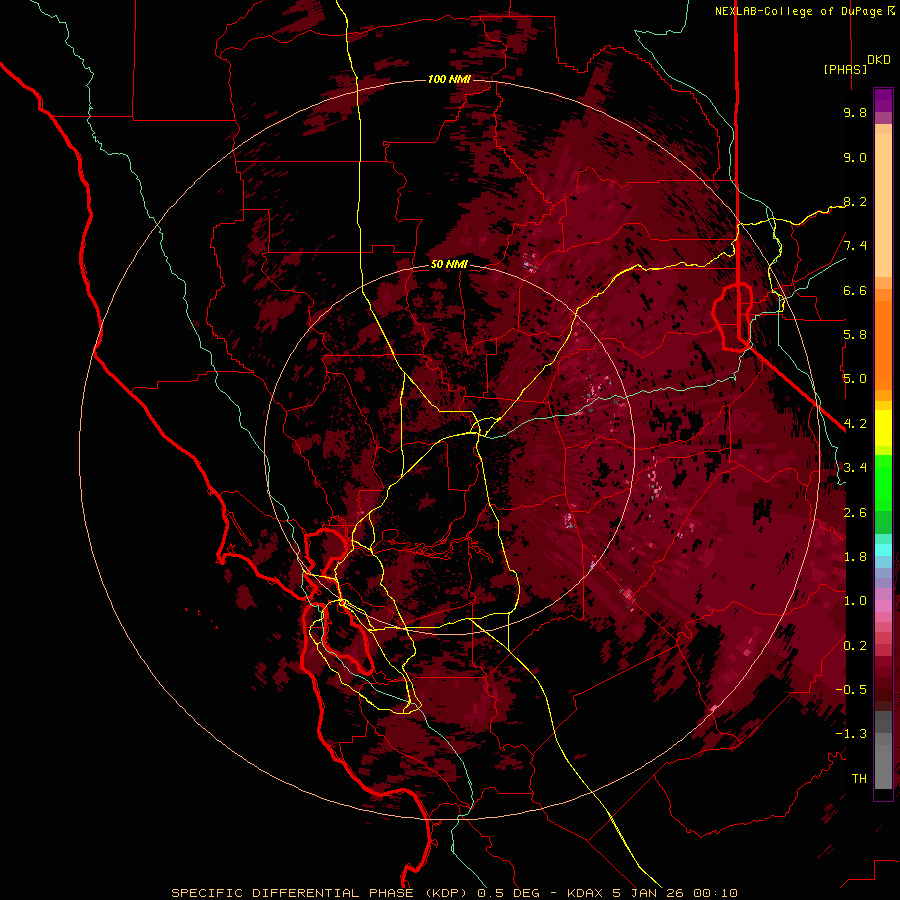Click the 50 NMI range ring label
Screen dimensions: 900x900
point(449,265)
